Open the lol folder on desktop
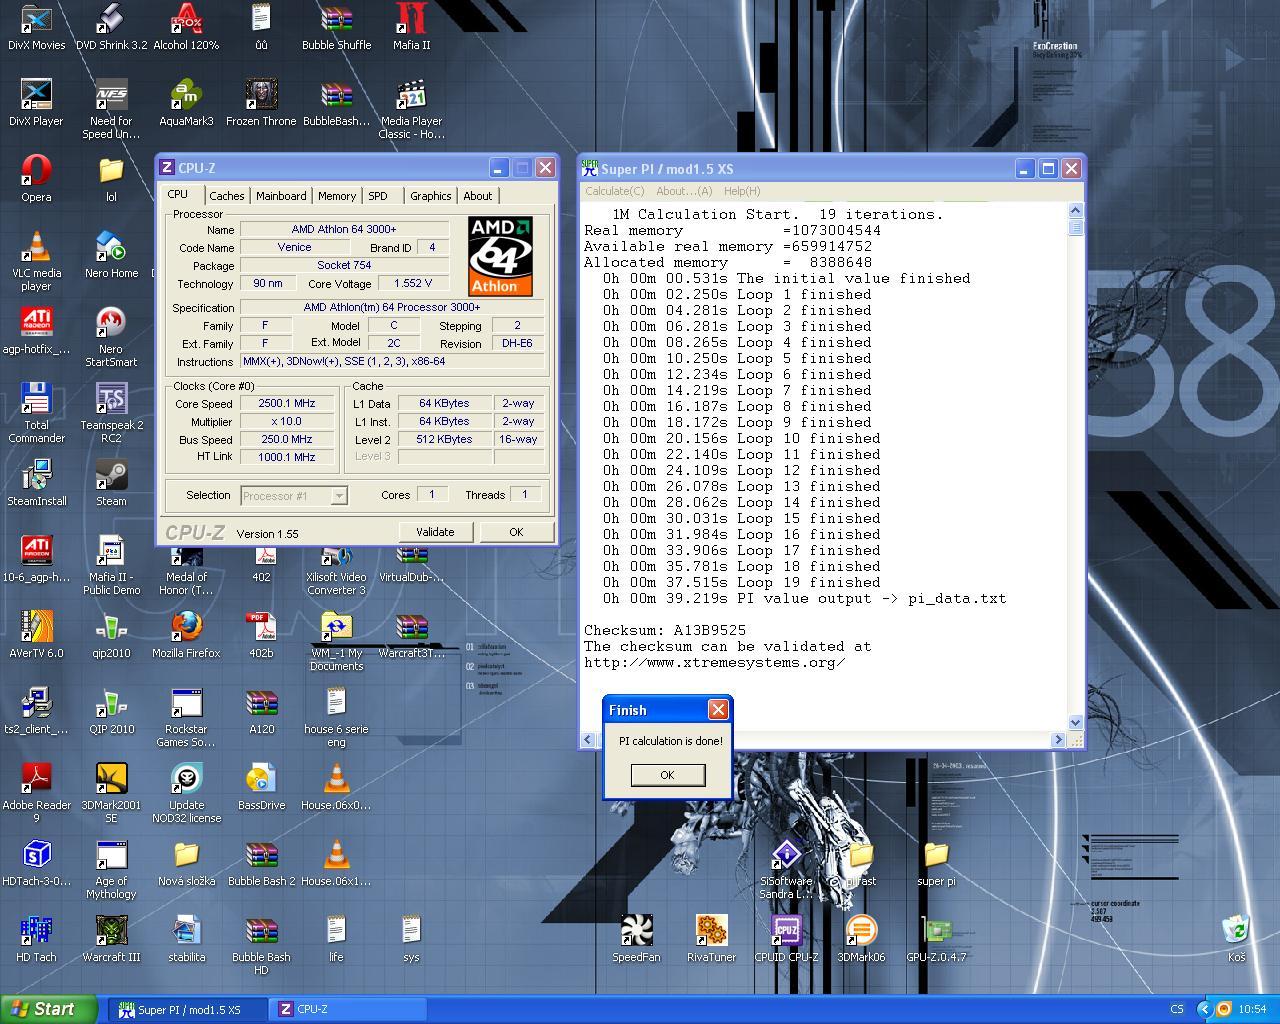1280x1024 pixels. coord(111,179)
